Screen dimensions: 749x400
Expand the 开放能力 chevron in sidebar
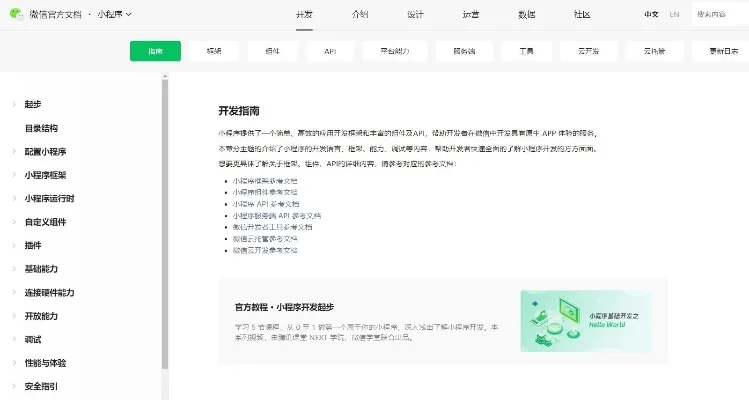pos(14,315)
